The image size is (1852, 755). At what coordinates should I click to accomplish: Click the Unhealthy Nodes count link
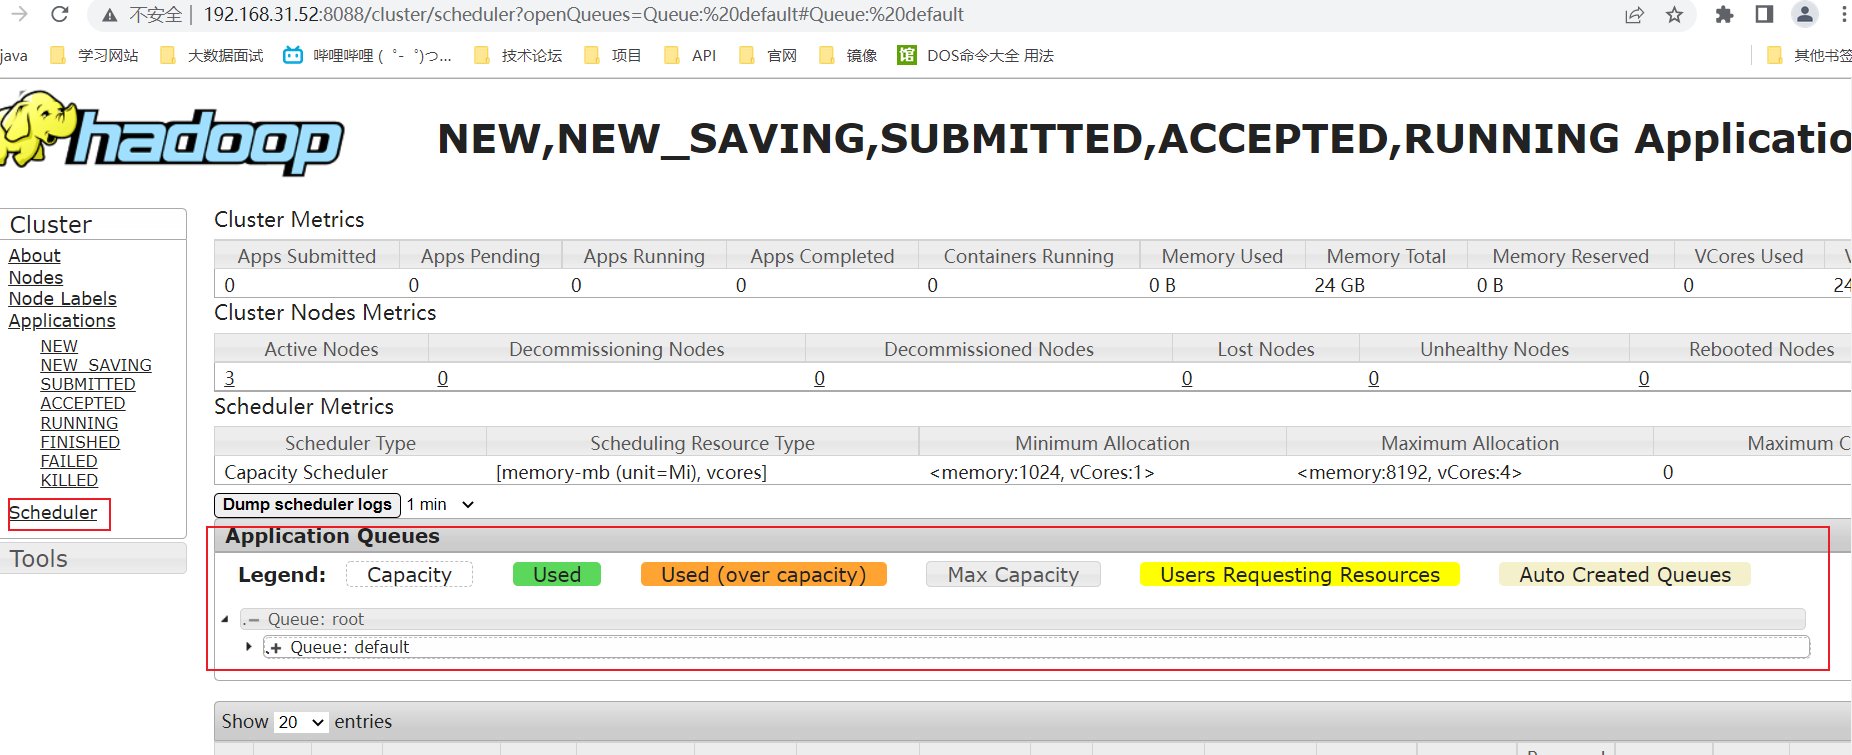tap(1374, 378)
